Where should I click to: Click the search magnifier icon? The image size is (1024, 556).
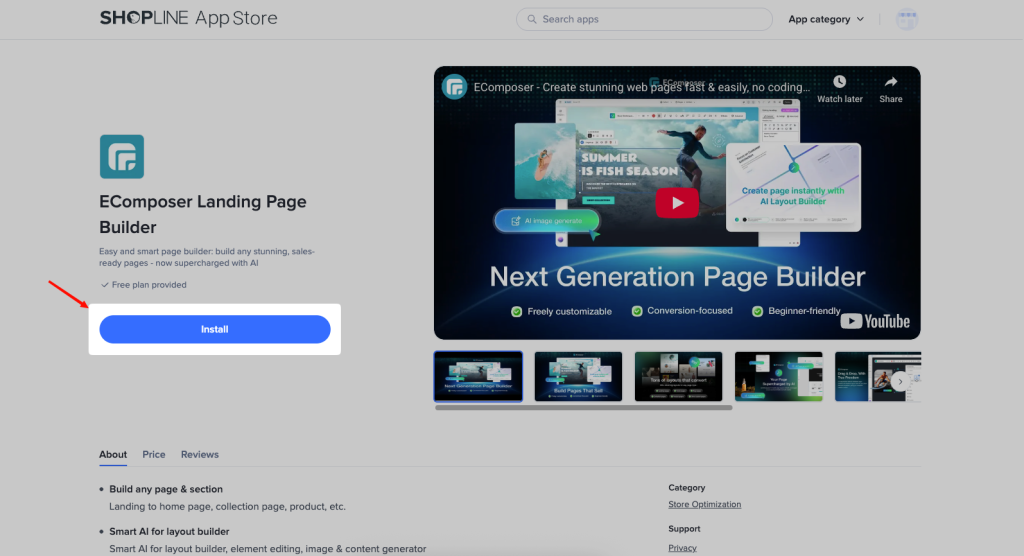[532, 19]
